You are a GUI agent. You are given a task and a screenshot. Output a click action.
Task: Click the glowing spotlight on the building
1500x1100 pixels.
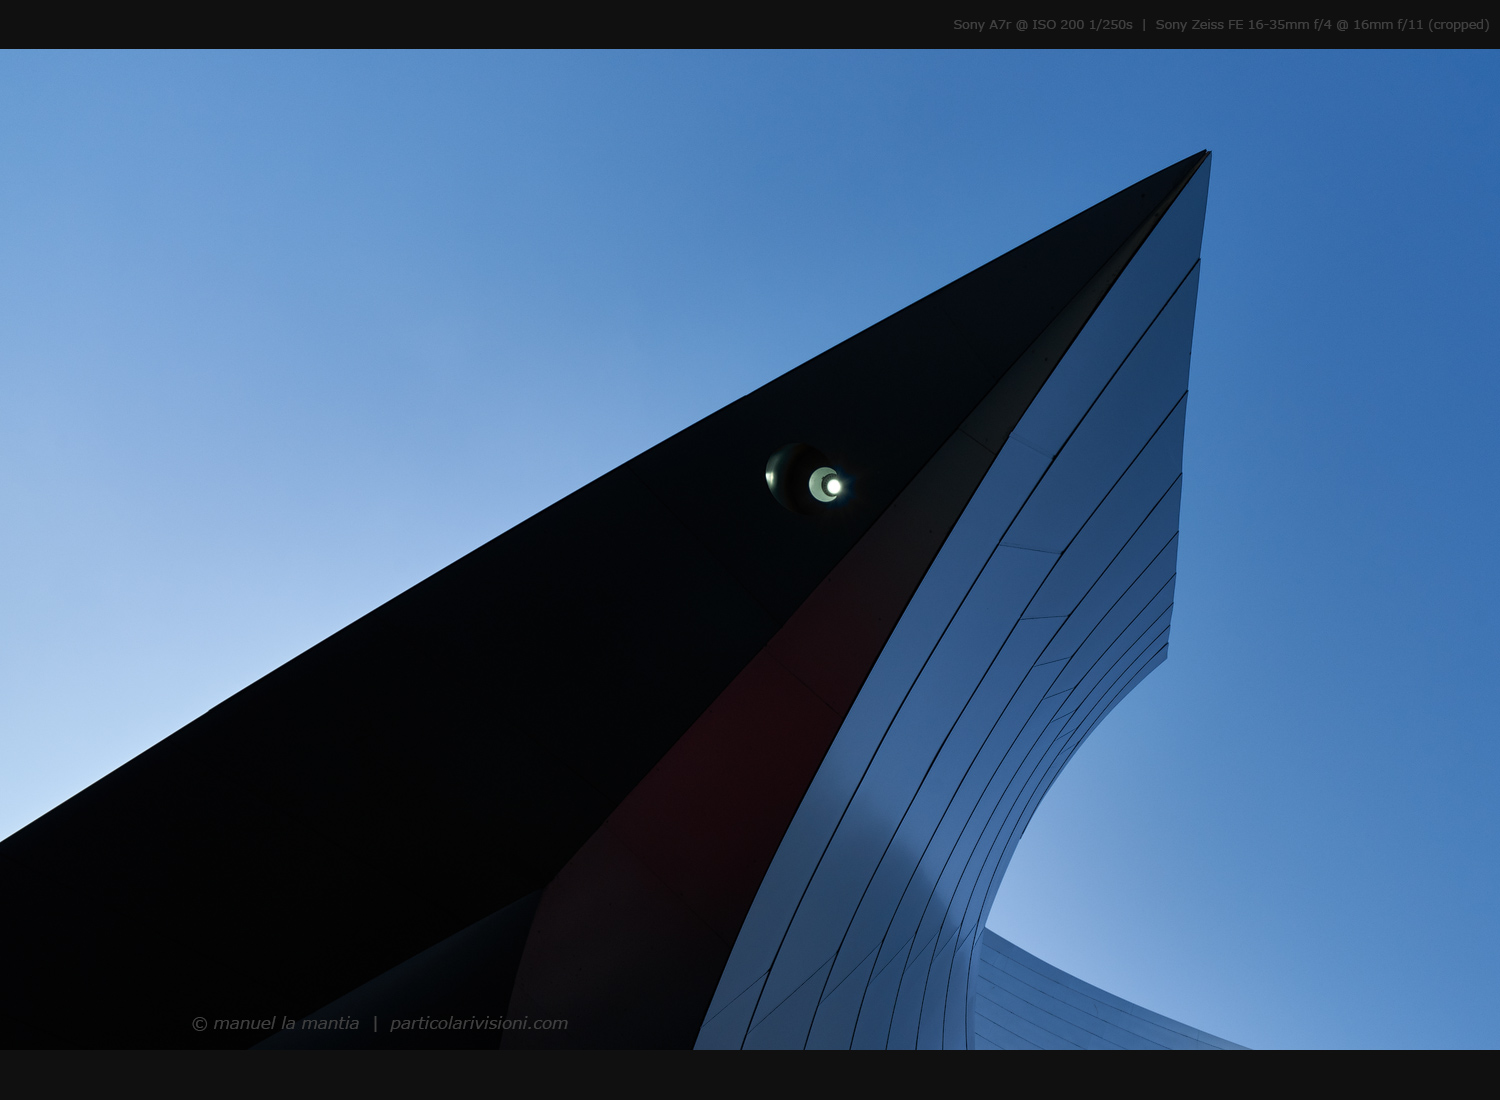[829, 486]
